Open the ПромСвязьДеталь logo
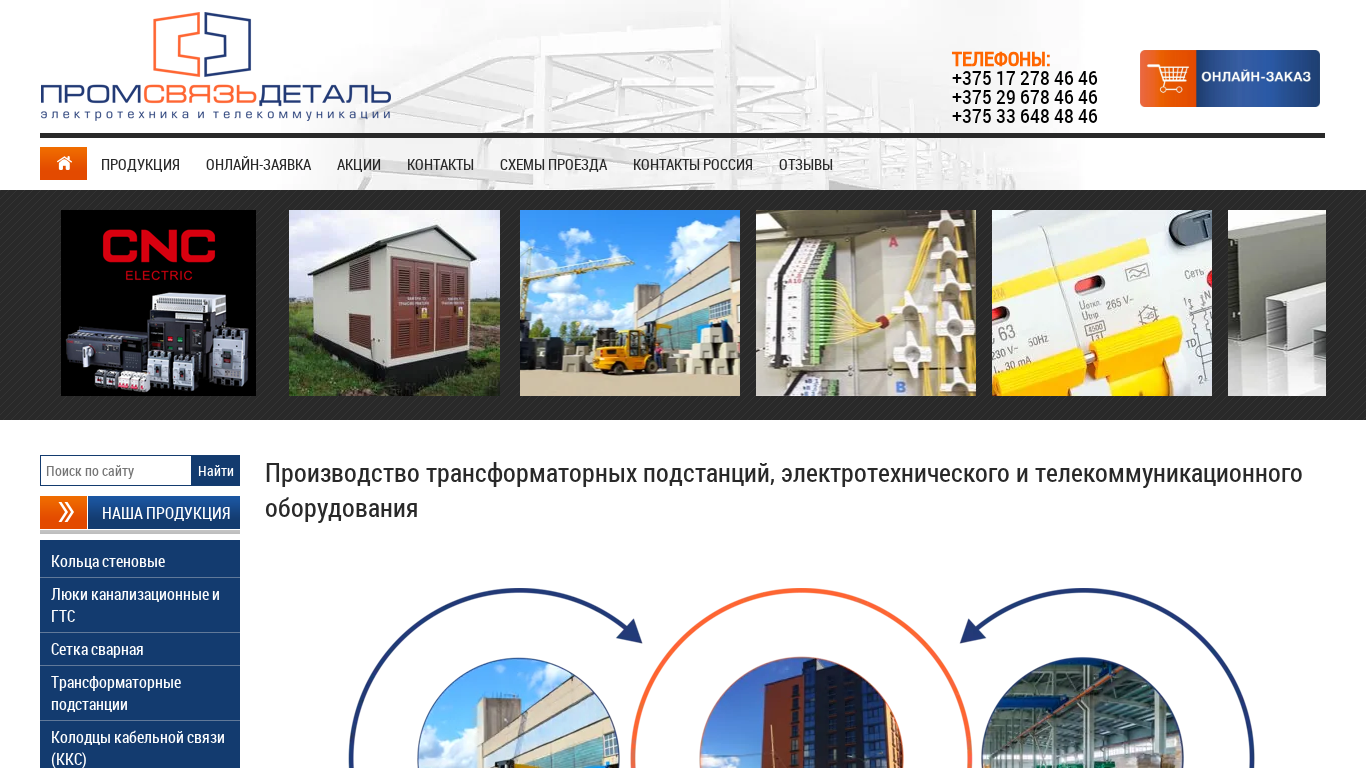Screen dimensions: 1366x768 click(215, 66)
